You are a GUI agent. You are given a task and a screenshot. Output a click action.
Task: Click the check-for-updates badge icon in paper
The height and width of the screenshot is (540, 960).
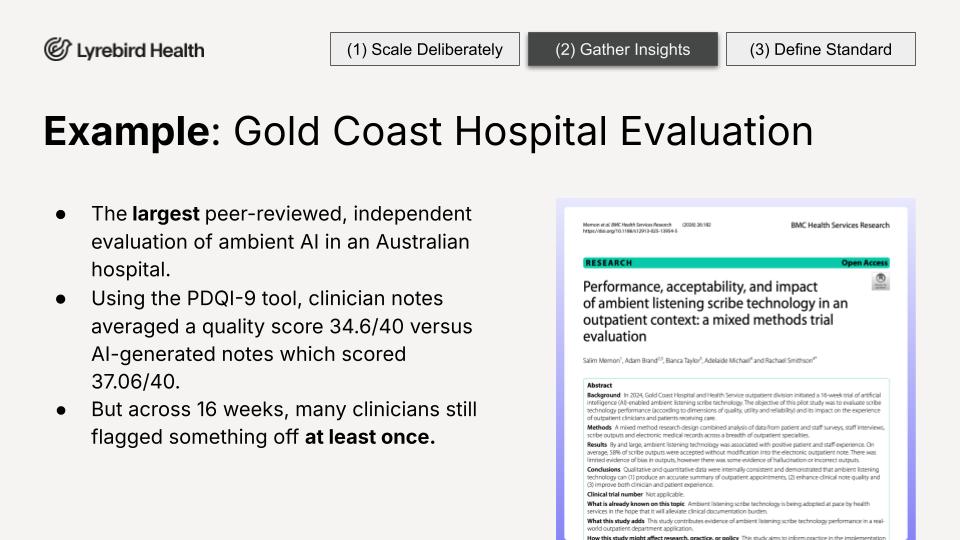880,282
